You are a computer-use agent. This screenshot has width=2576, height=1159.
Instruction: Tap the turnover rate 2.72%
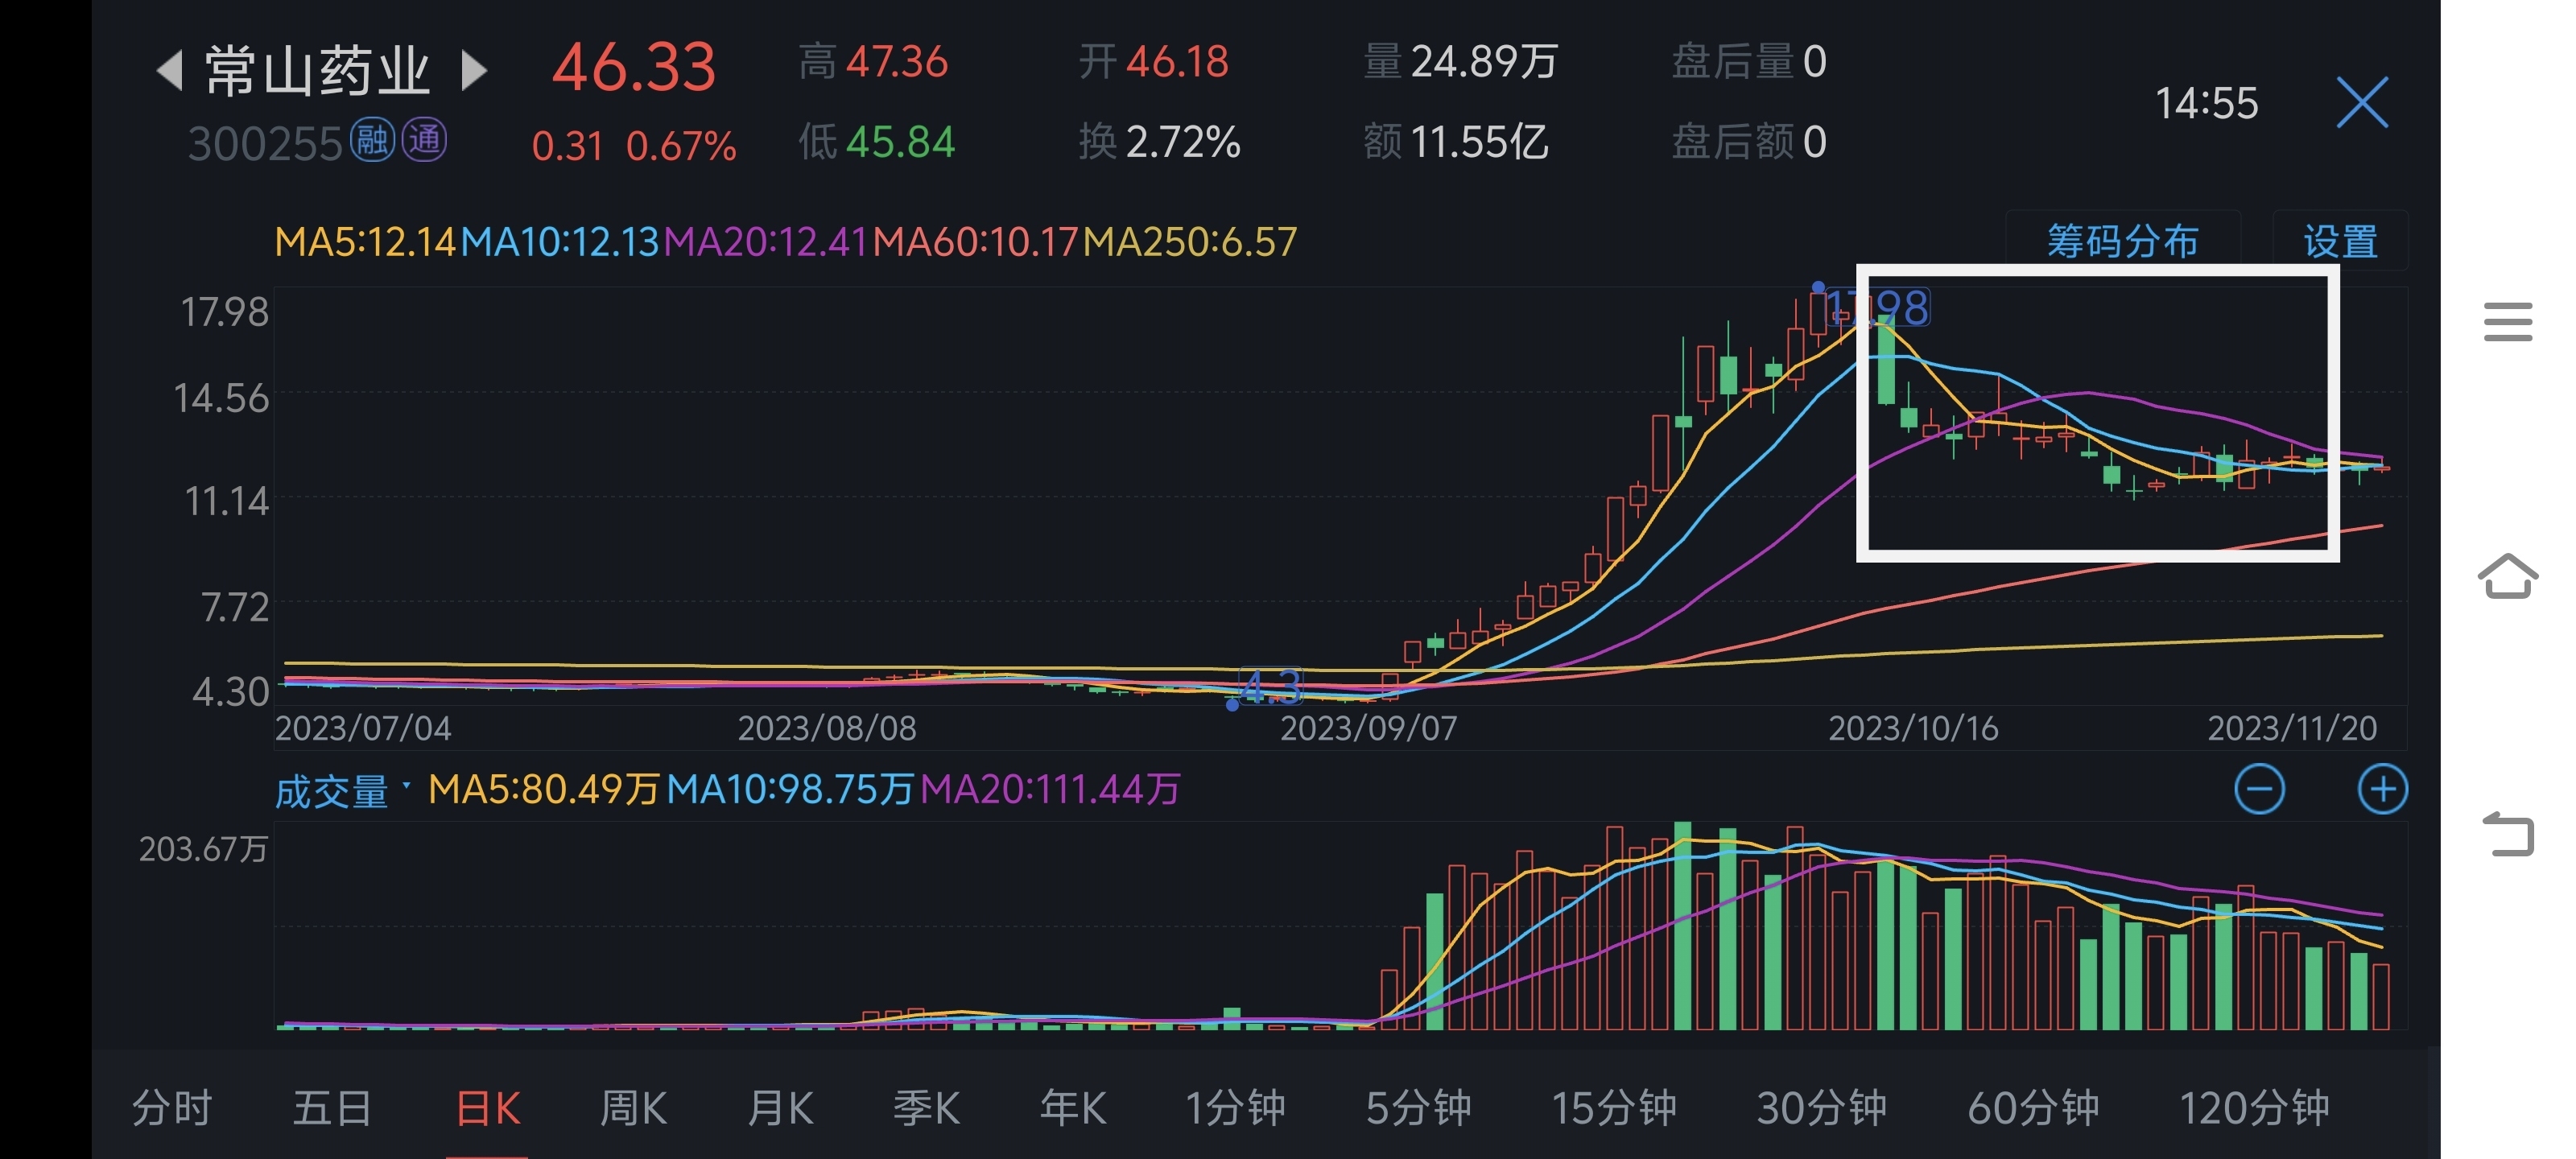pos(1183,142)
